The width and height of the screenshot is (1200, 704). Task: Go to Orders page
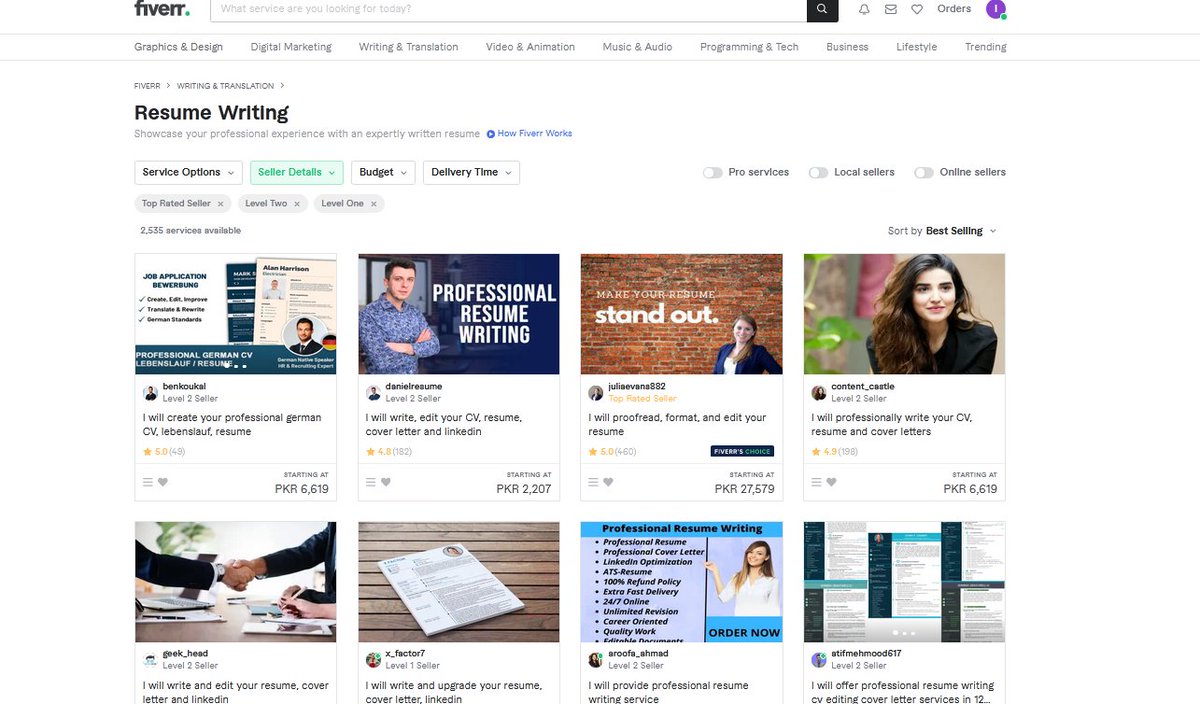(954, 9)
